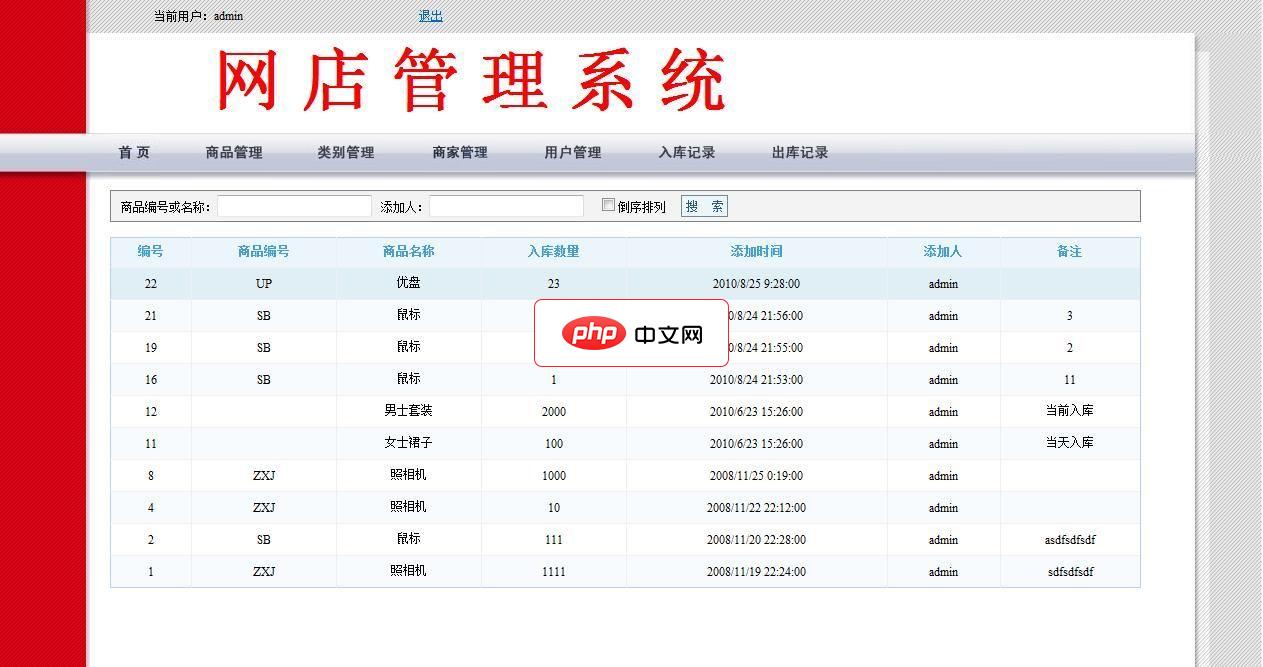Open the 退出 logout link

(x=428, y=15)
